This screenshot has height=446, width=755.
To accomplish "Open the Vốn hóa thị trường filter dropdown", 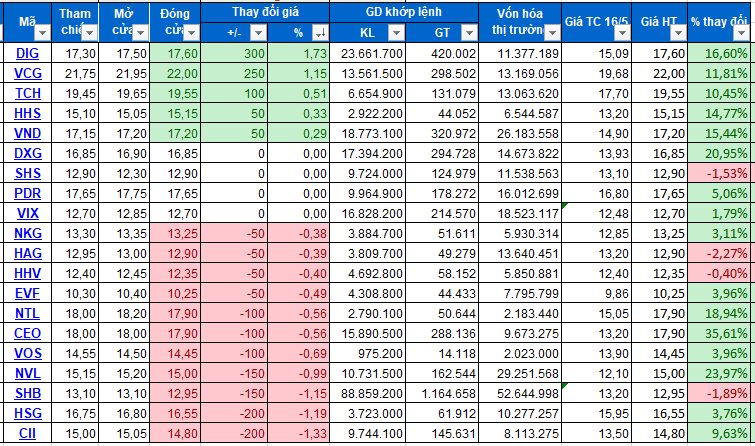I will tap(552, 33).
